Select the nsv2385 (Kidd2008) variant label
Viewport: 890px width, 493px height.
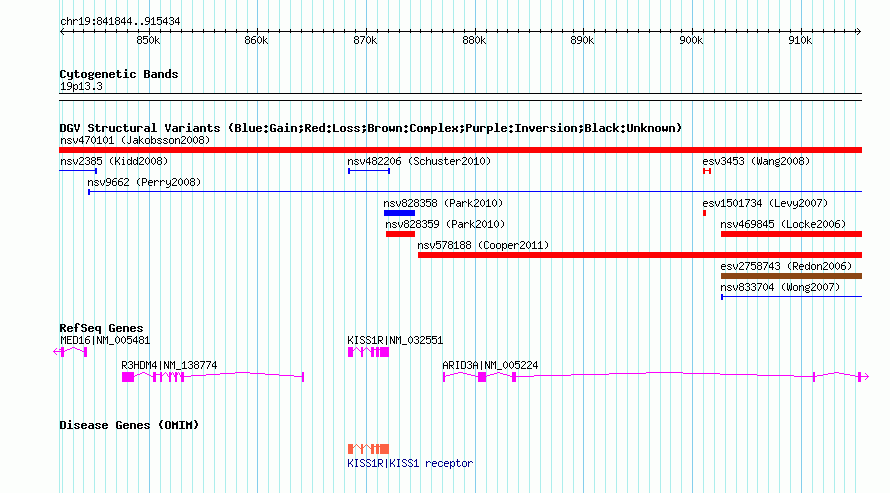click(x=114, y=161)
